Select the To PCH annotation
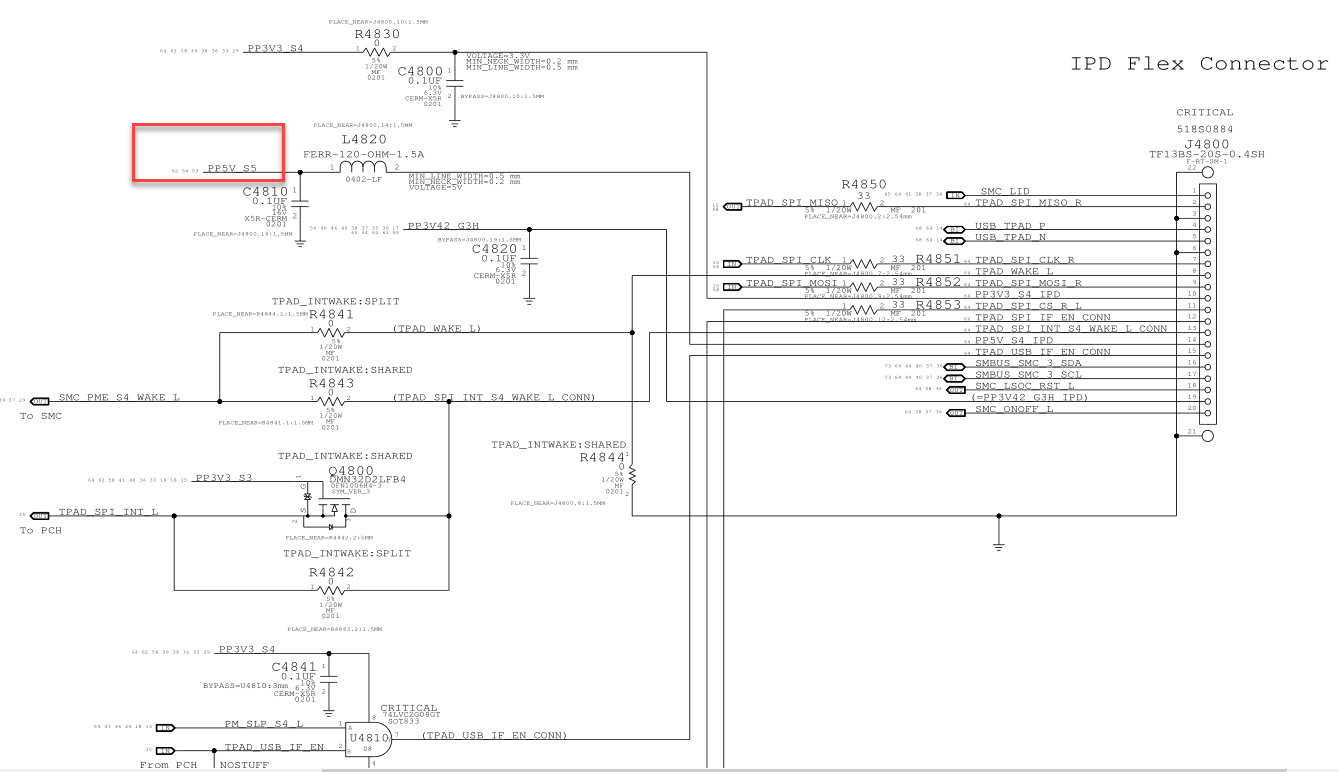1339x772 pixels. (x=41, y=530)
